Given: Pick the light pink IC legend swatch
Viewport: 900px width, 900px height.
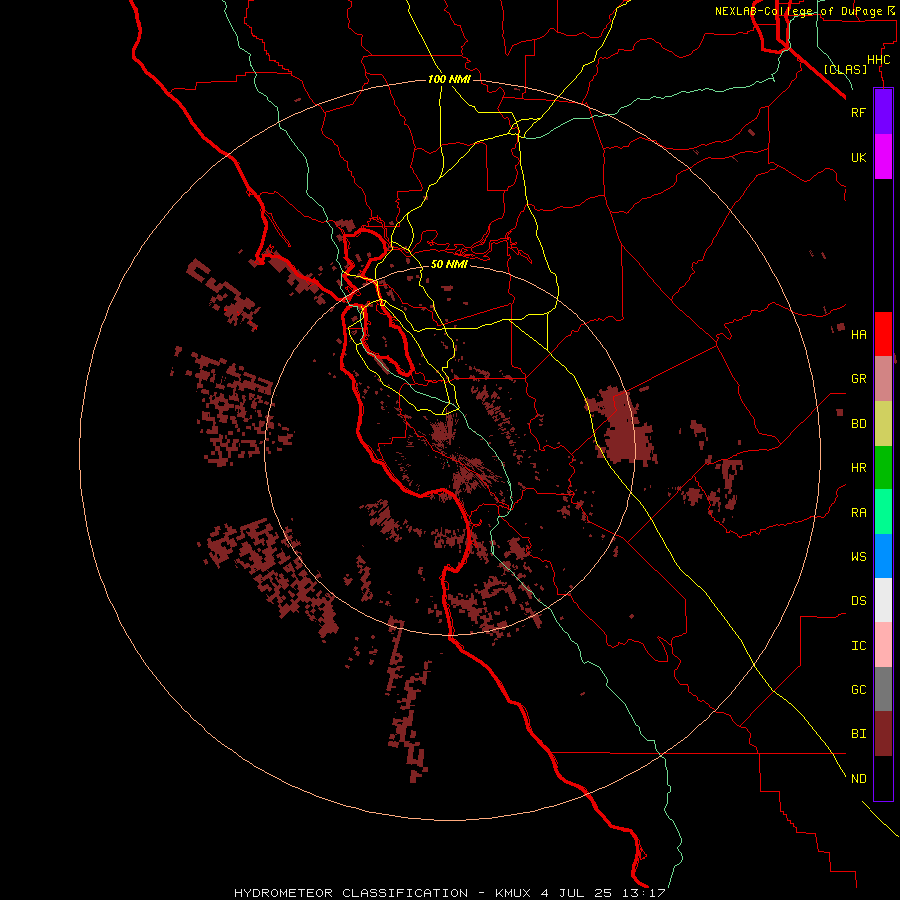Looking at the screenshot, I should coord(883,645).
